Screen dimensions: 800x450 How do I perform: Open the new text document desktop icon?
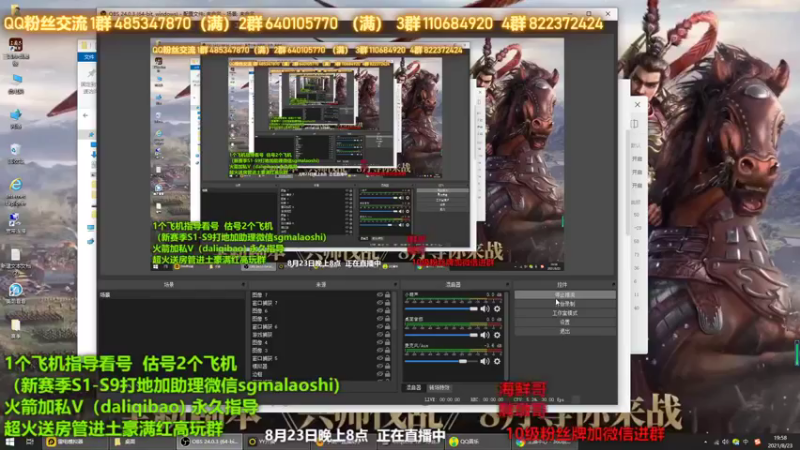tap(15, 260)
